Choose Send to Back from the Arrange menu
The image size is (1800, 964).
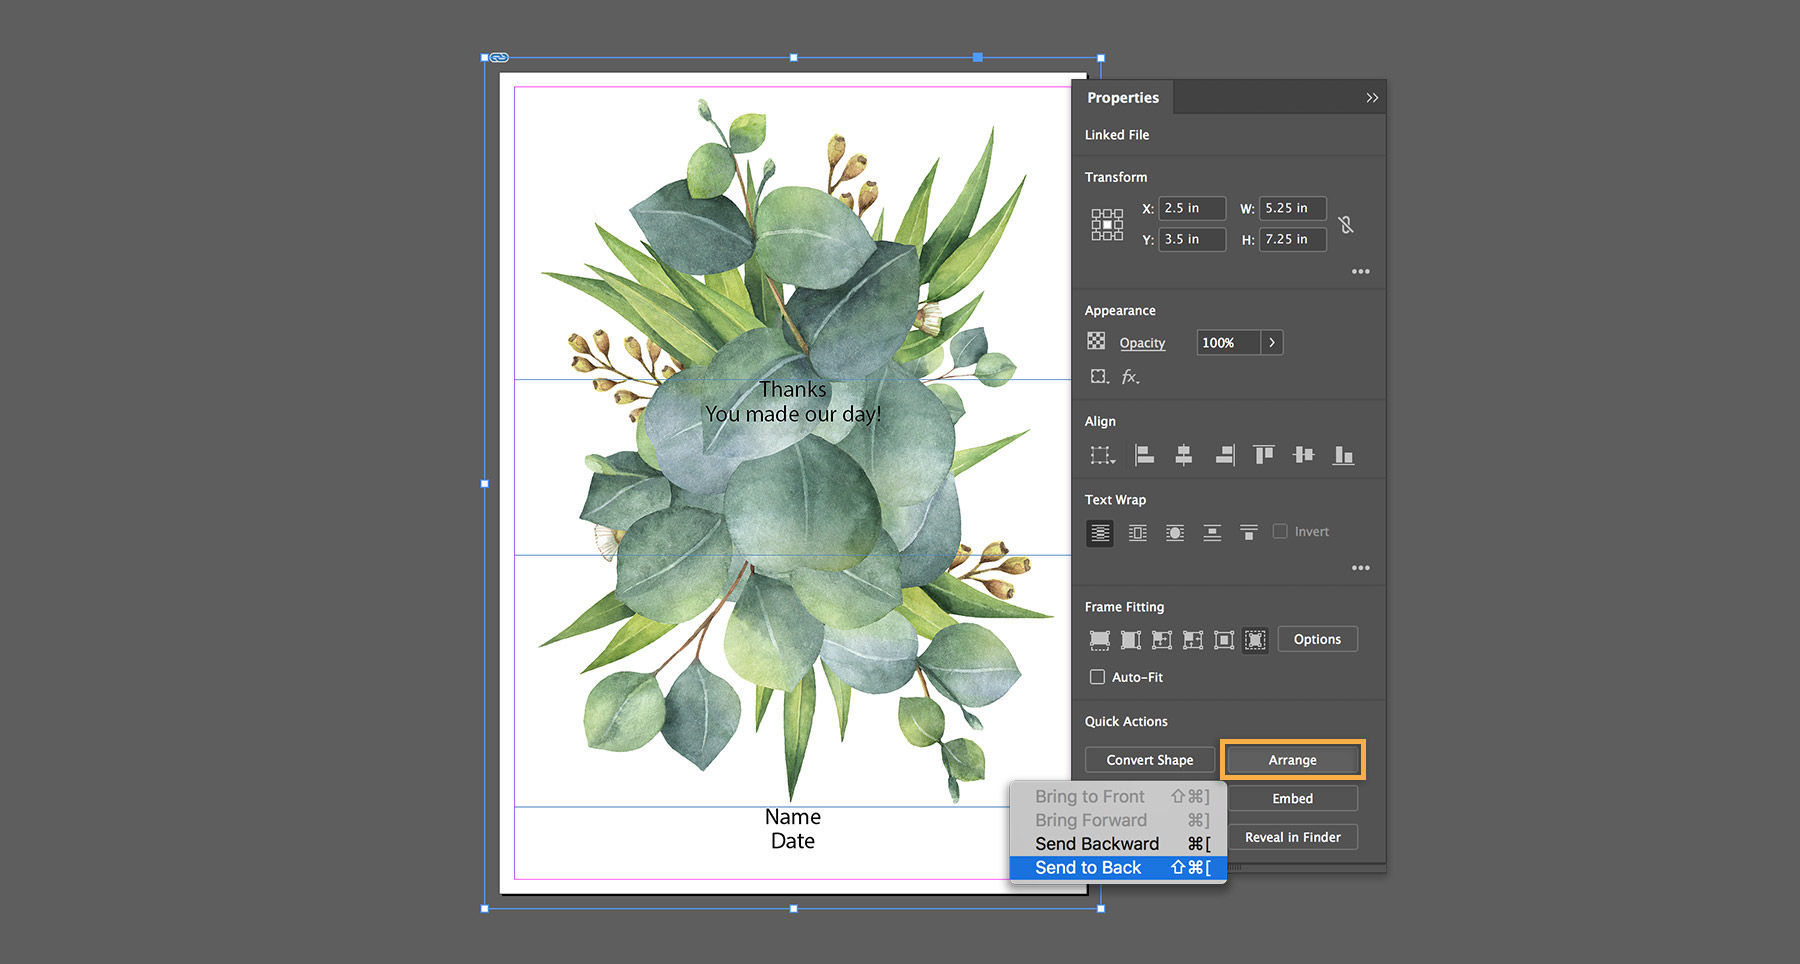point(1089,867)
